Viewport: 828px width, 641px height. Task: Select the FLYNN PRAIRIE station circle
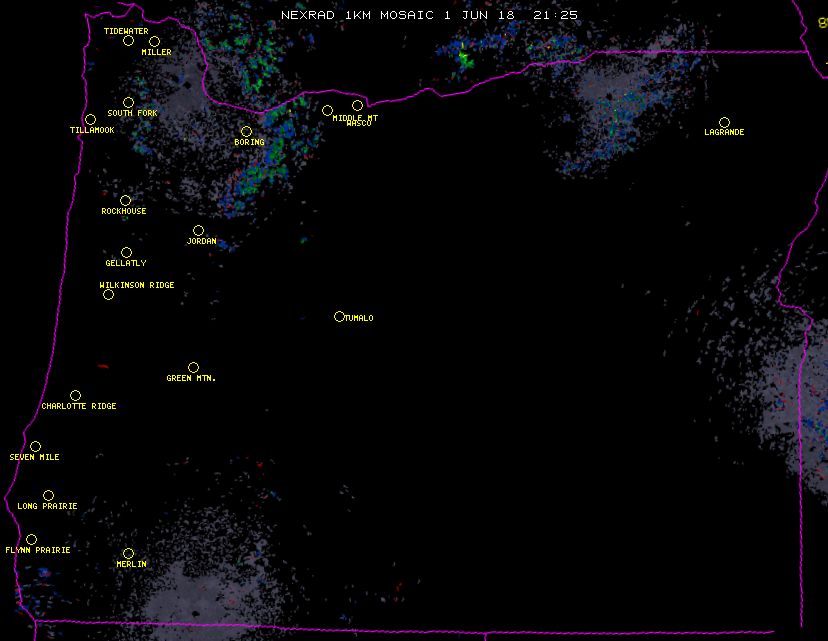(31, 539)
